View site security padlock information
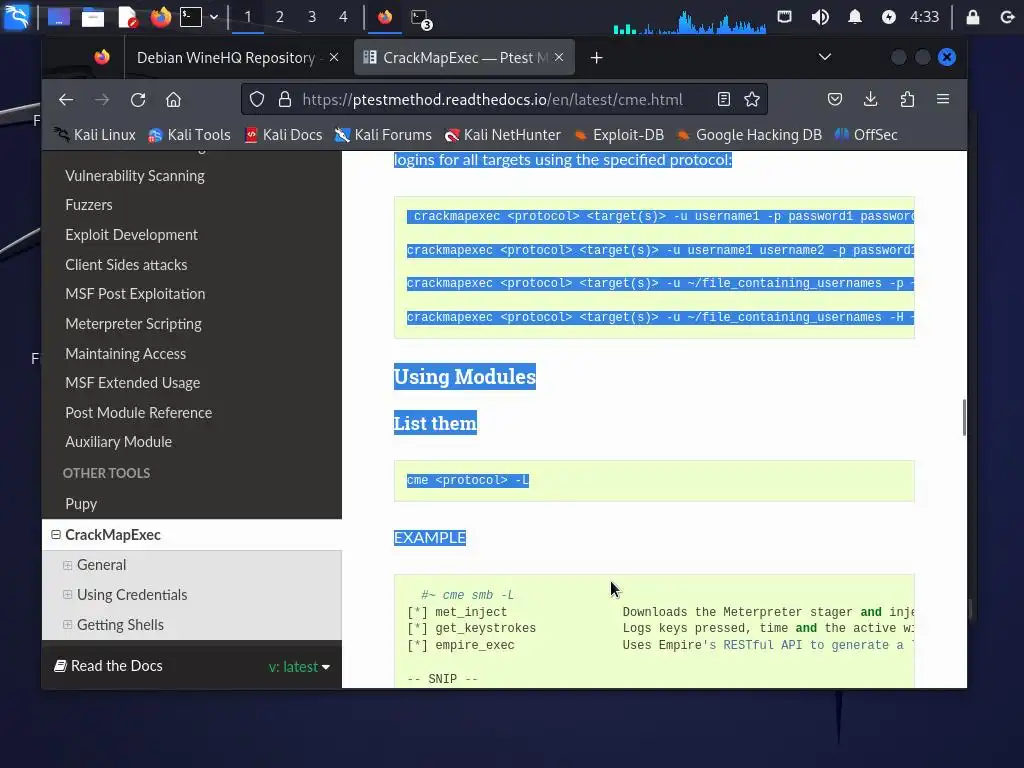Screen dimensions: 1024x768 pyautogui.click(x=285, y=99)
